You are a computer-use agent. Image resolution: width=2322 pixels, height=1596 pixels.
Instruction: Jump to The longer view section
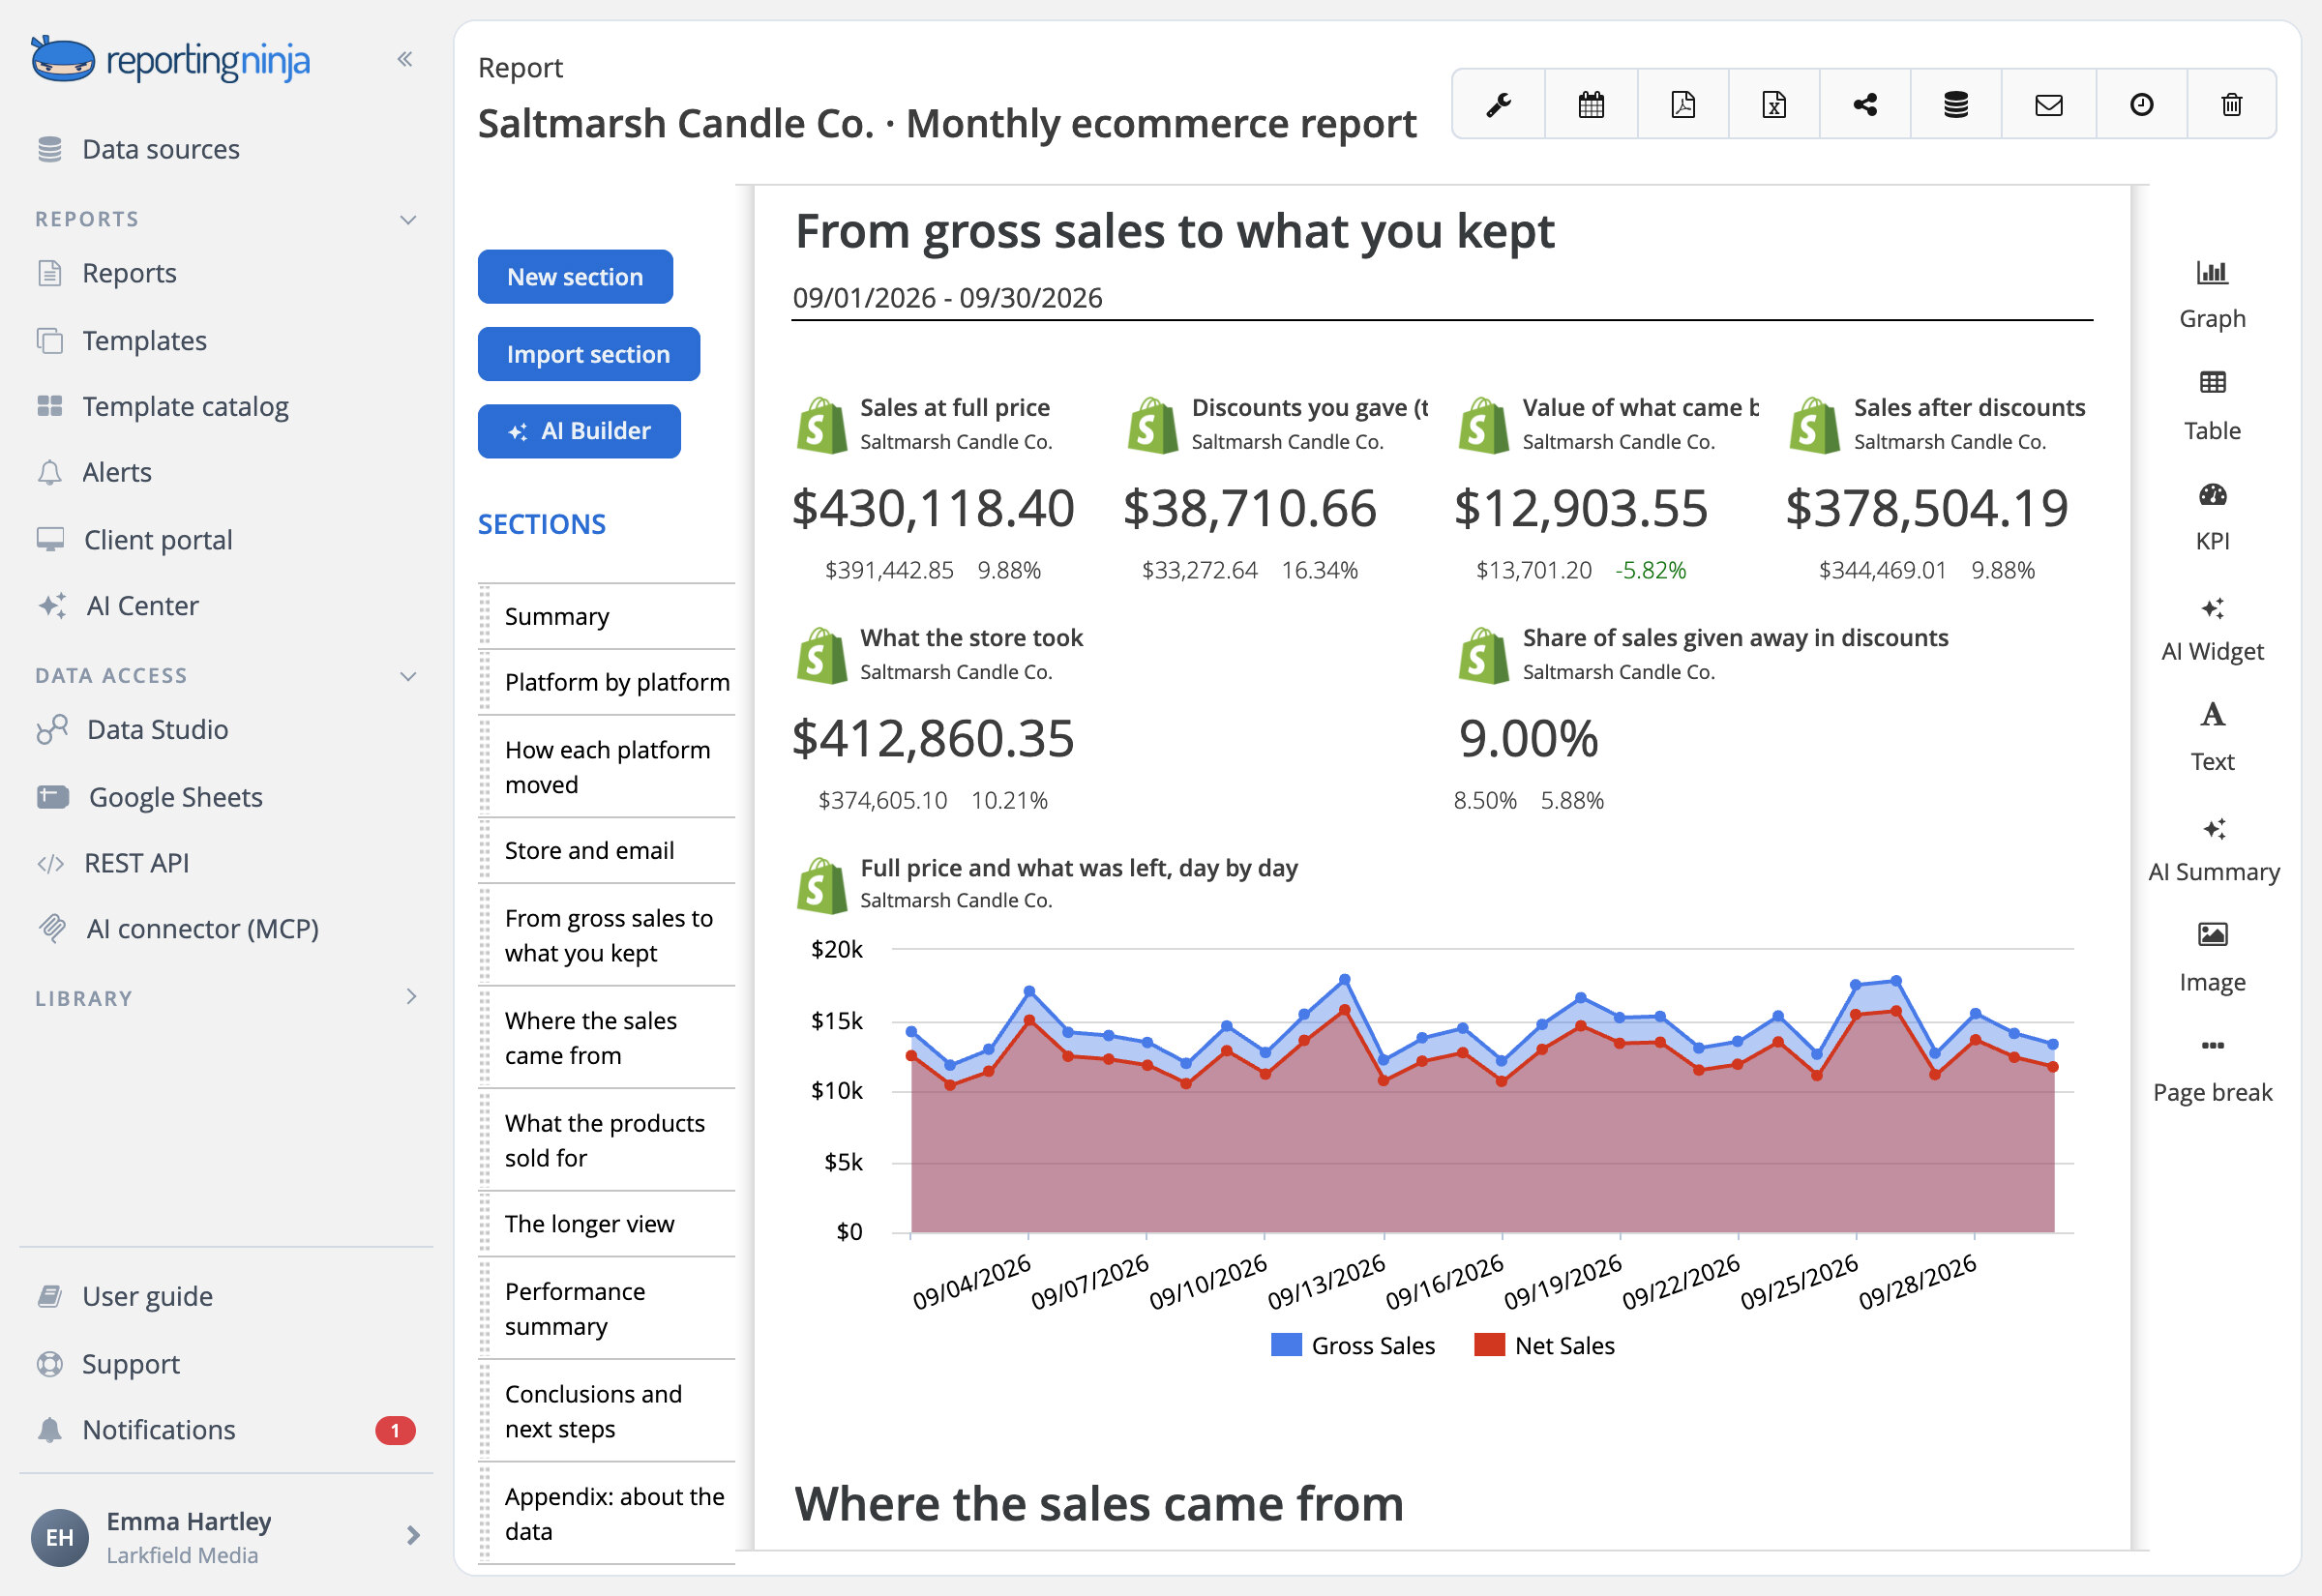pos(608,1224)
